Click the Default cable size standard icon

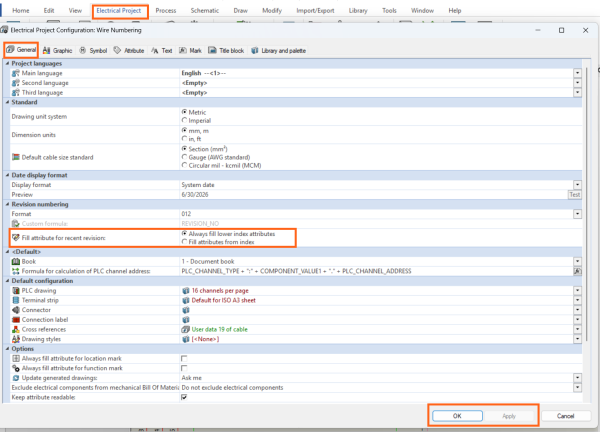pos(16,157)
